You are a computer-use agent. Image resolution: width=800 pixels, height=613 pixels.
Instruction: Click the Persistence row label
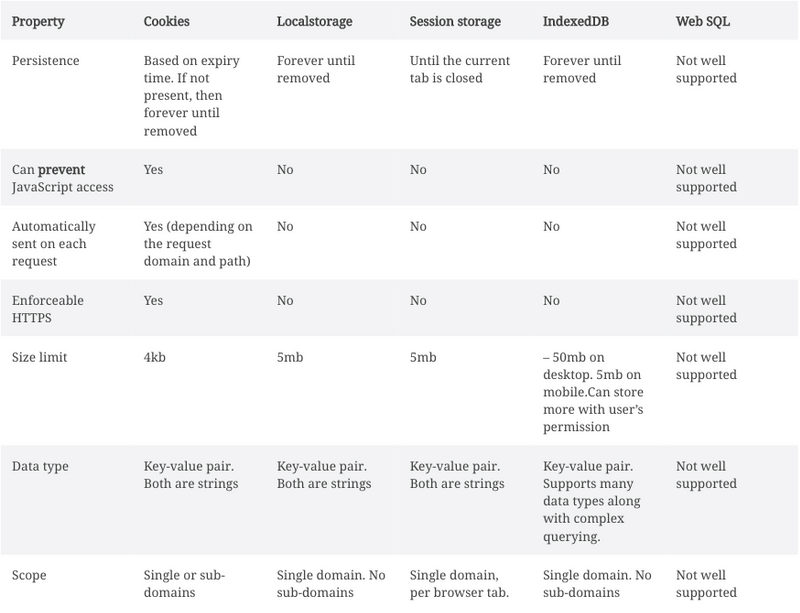46,61
